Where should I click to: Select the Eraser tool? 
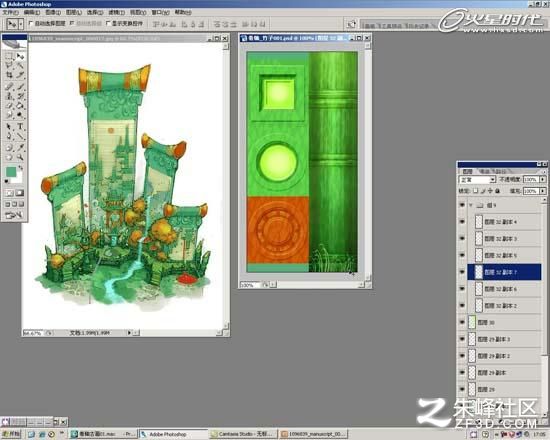click(x=9, y=105)
